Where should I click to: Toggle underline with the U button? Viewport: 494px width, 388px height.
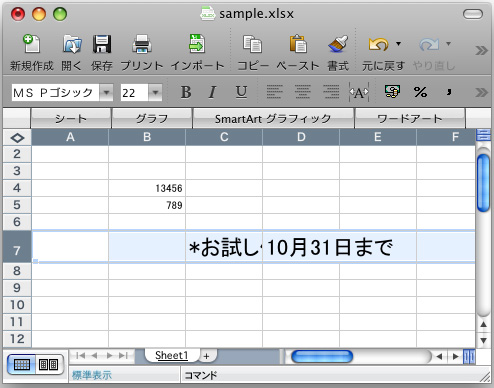pos(241,92)
